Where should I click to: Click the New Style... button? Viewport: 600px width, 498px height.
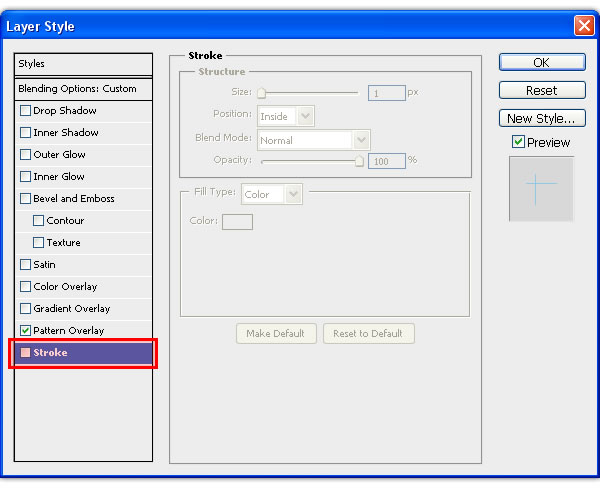542,118
